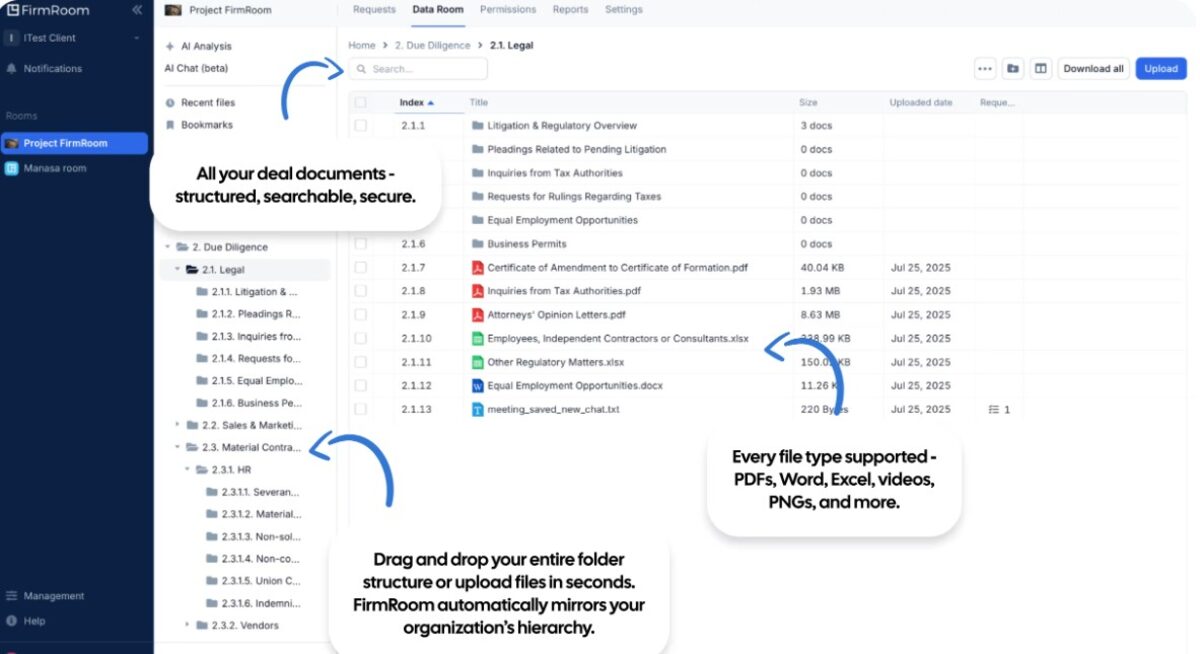This screenshot has height=654, width=1200.
Task: Switch to the Requests tab
Action: 374,10
